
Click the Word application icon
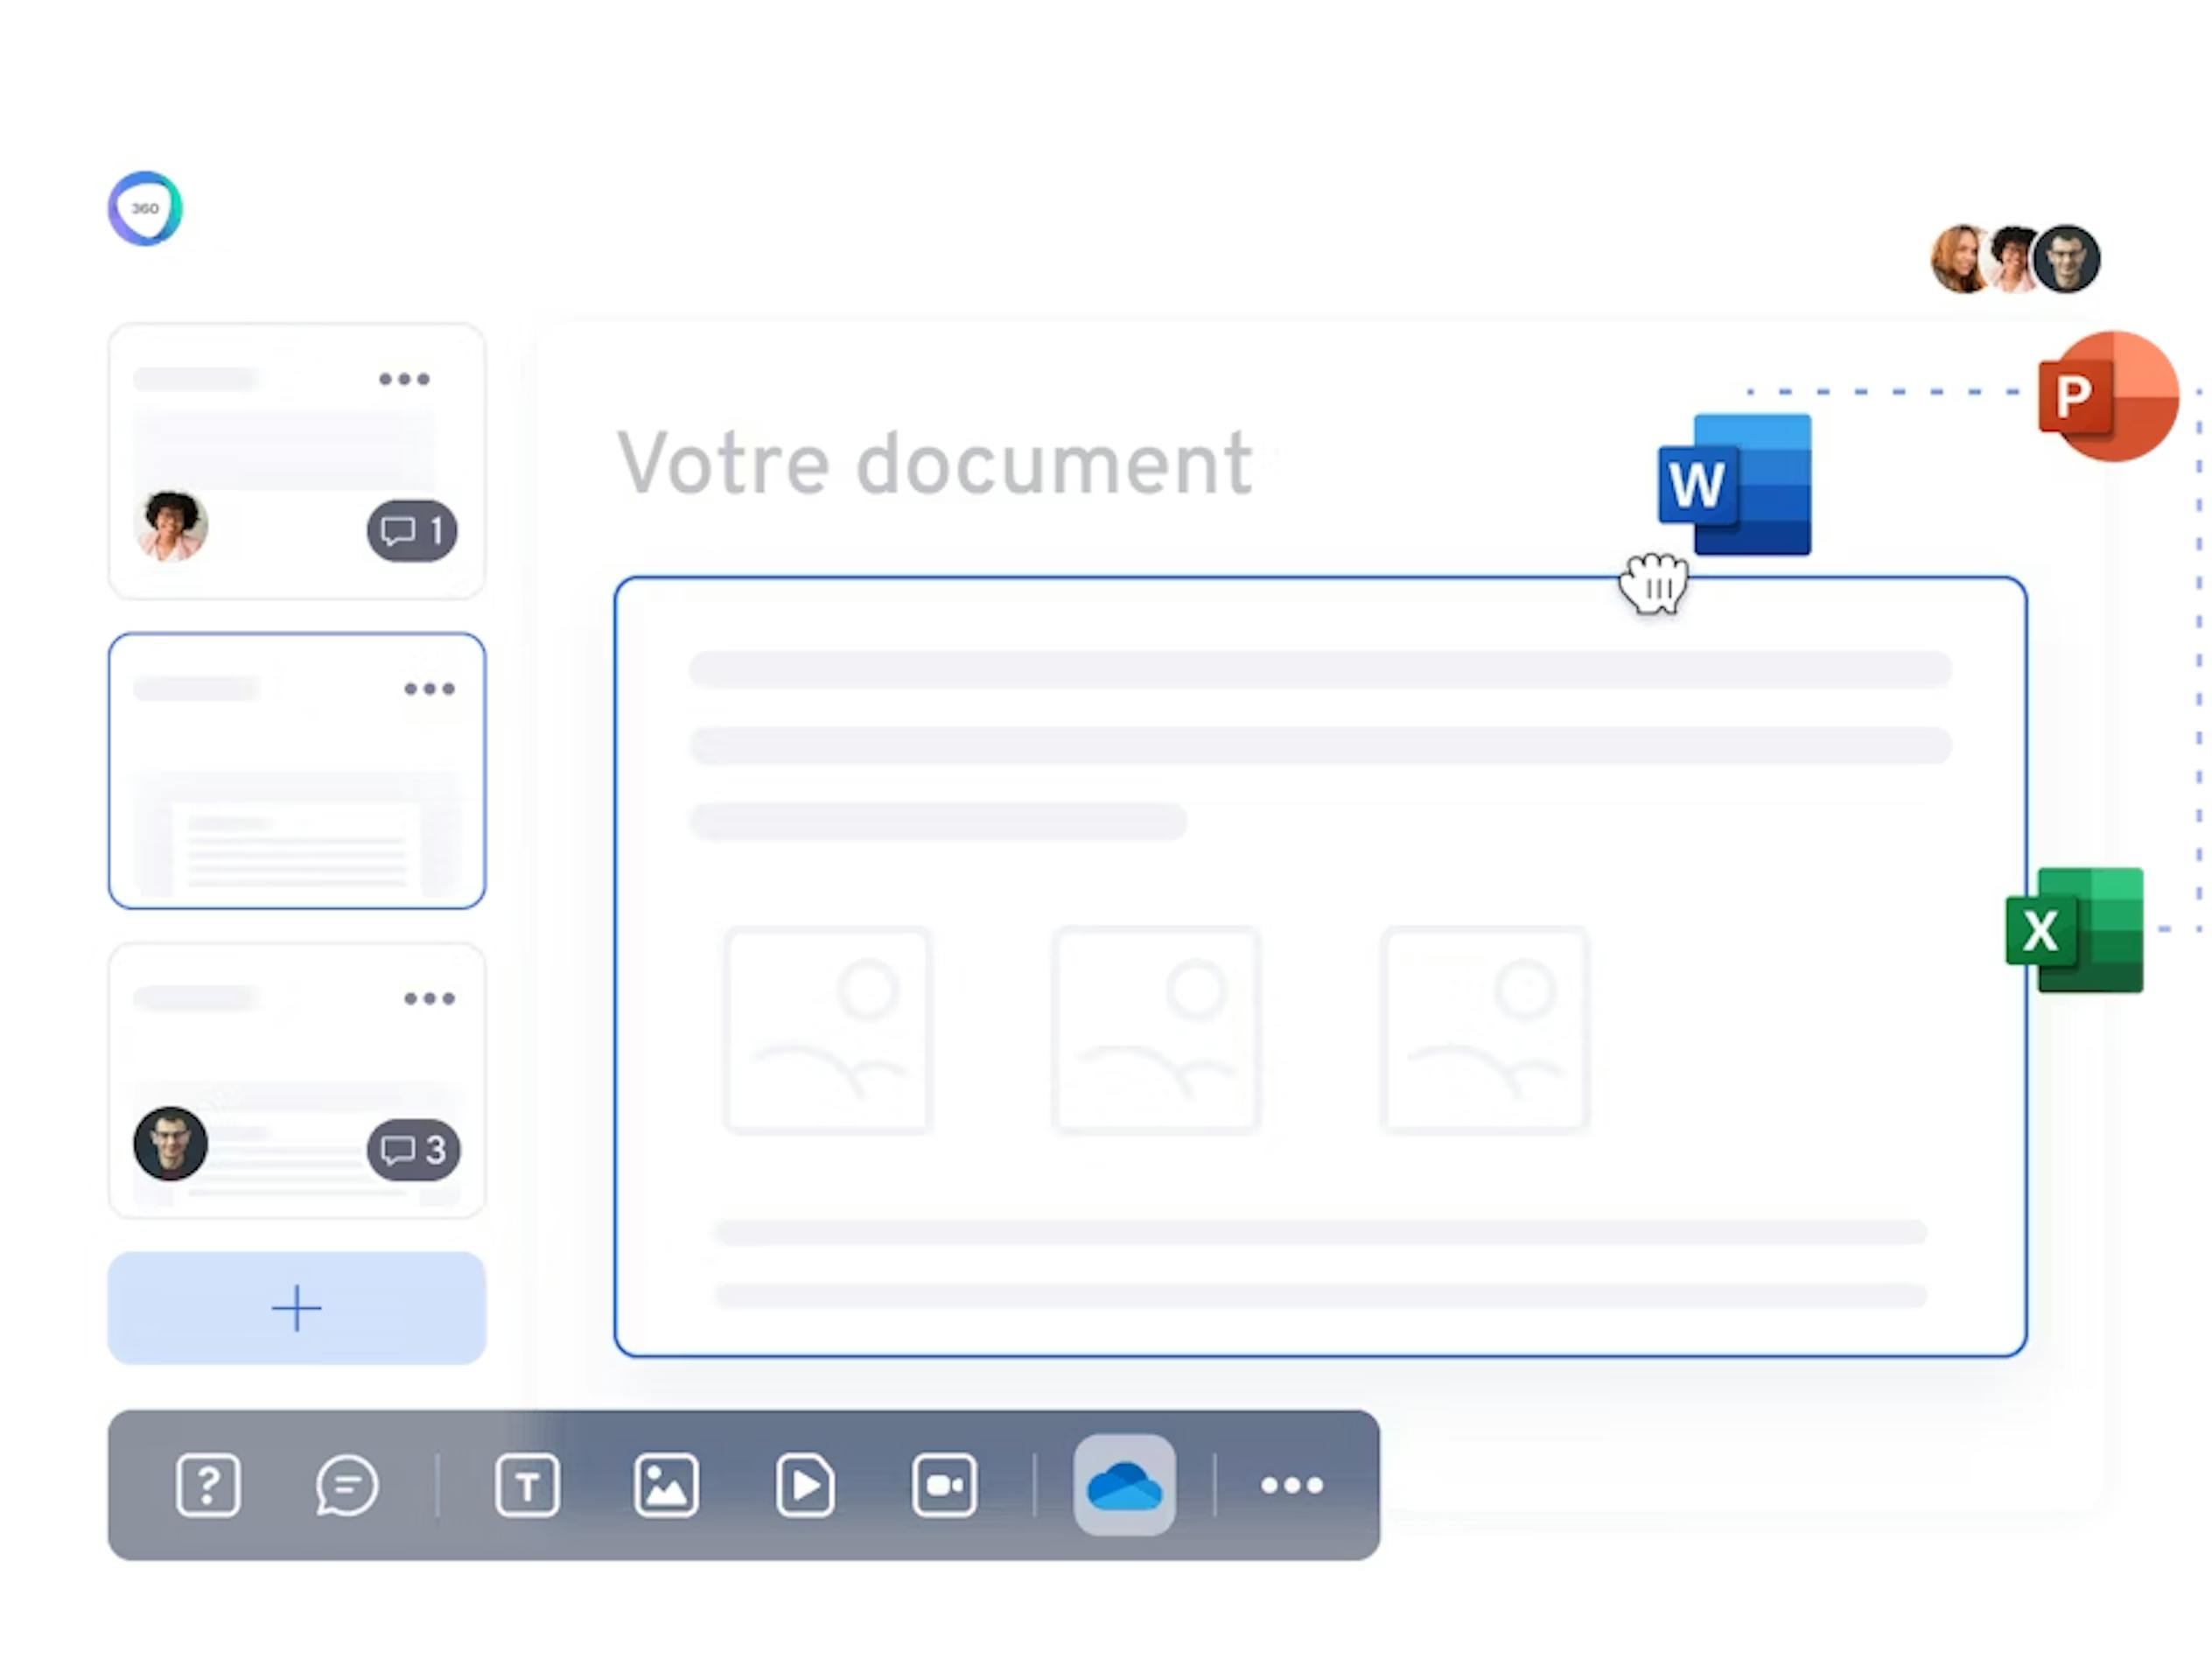point(1734,484)
